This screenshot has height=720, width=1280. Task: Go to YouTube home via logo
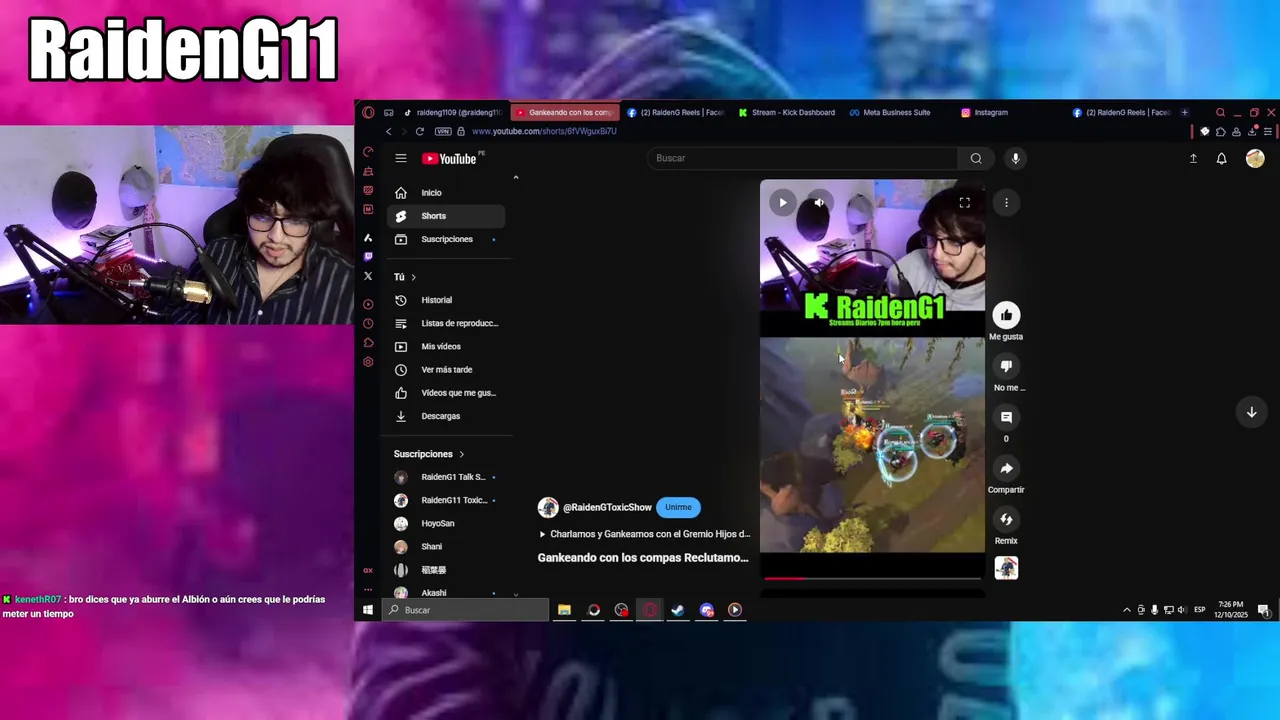click(449, 158)
